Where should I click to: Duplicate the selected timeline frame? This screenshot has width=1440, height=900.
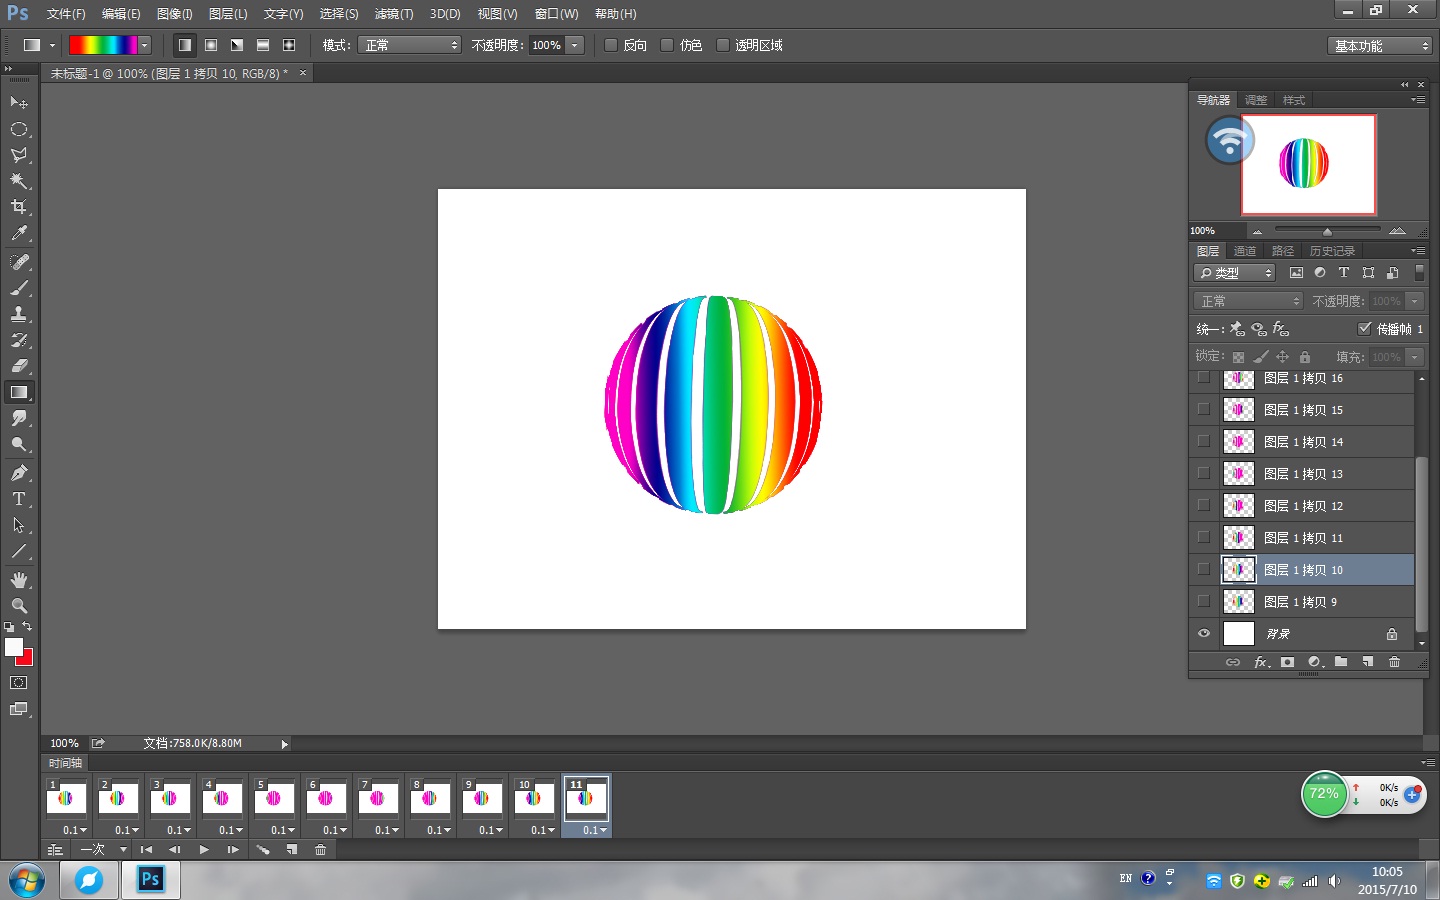pos(292,850)
